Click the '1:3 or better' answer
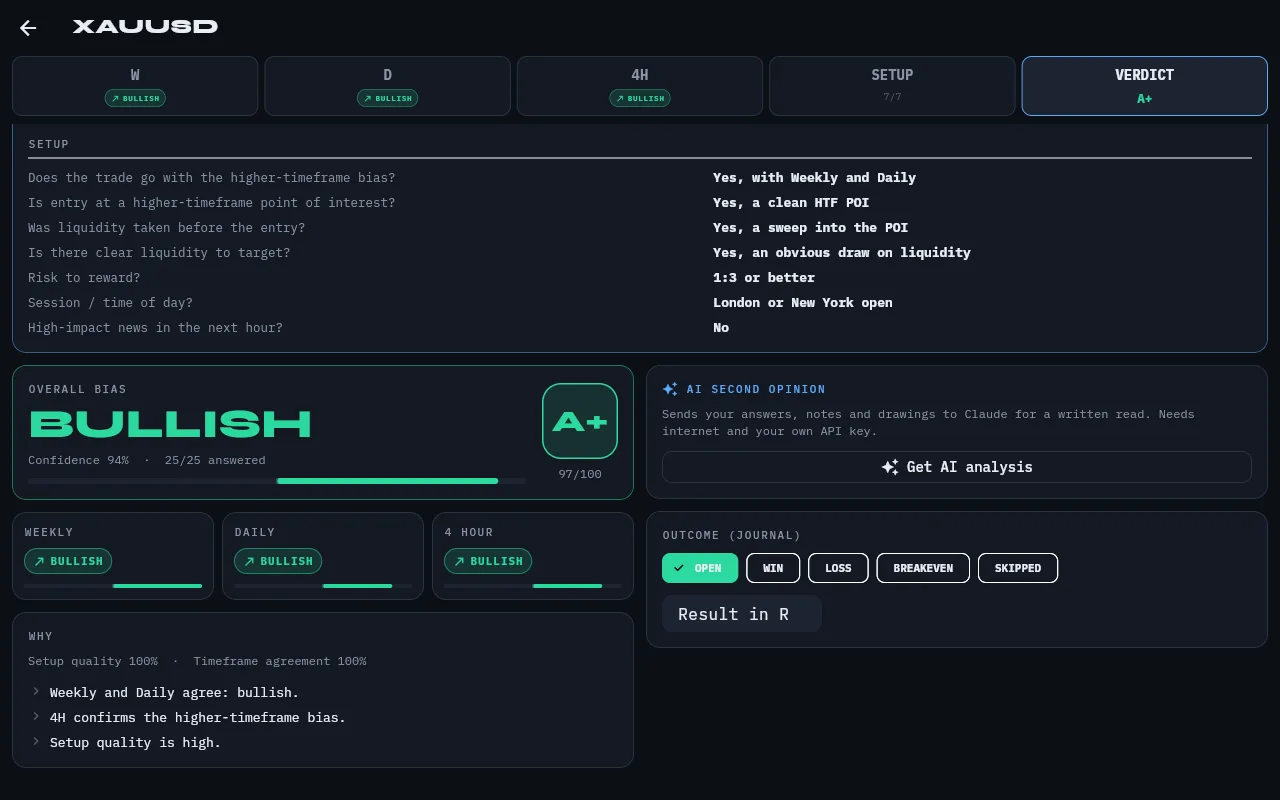1280x800 pixels. (x=764, y=278)
